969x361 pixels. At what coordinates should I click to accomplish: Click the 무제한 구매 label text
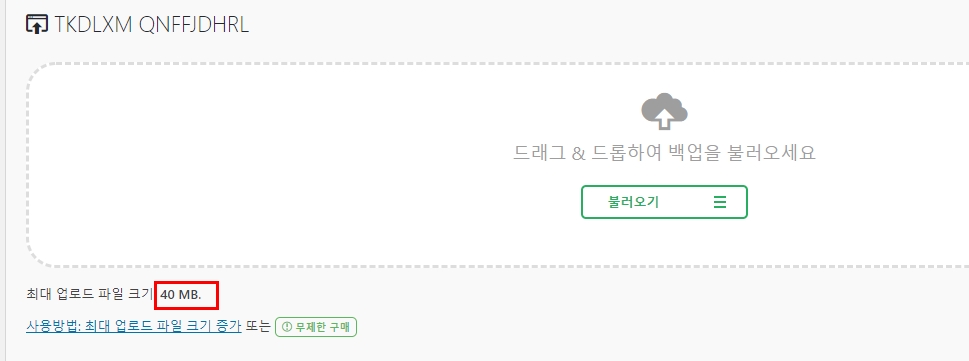pos(323,327)
